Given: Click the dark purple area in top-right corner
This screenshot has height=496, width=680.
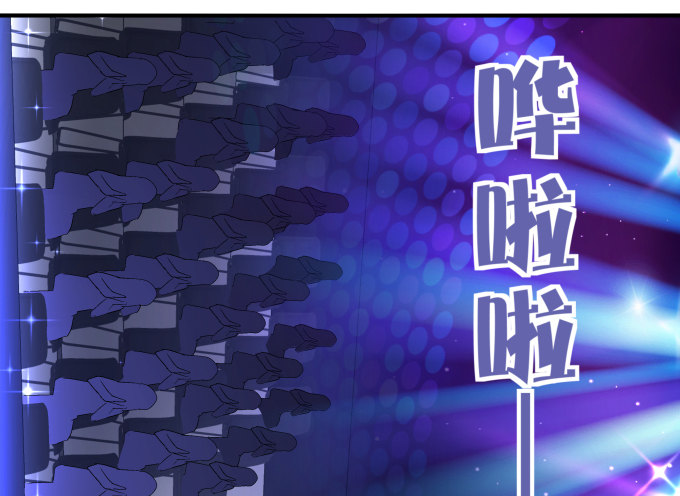Looking at the screenshot, I should coord(640,40).
